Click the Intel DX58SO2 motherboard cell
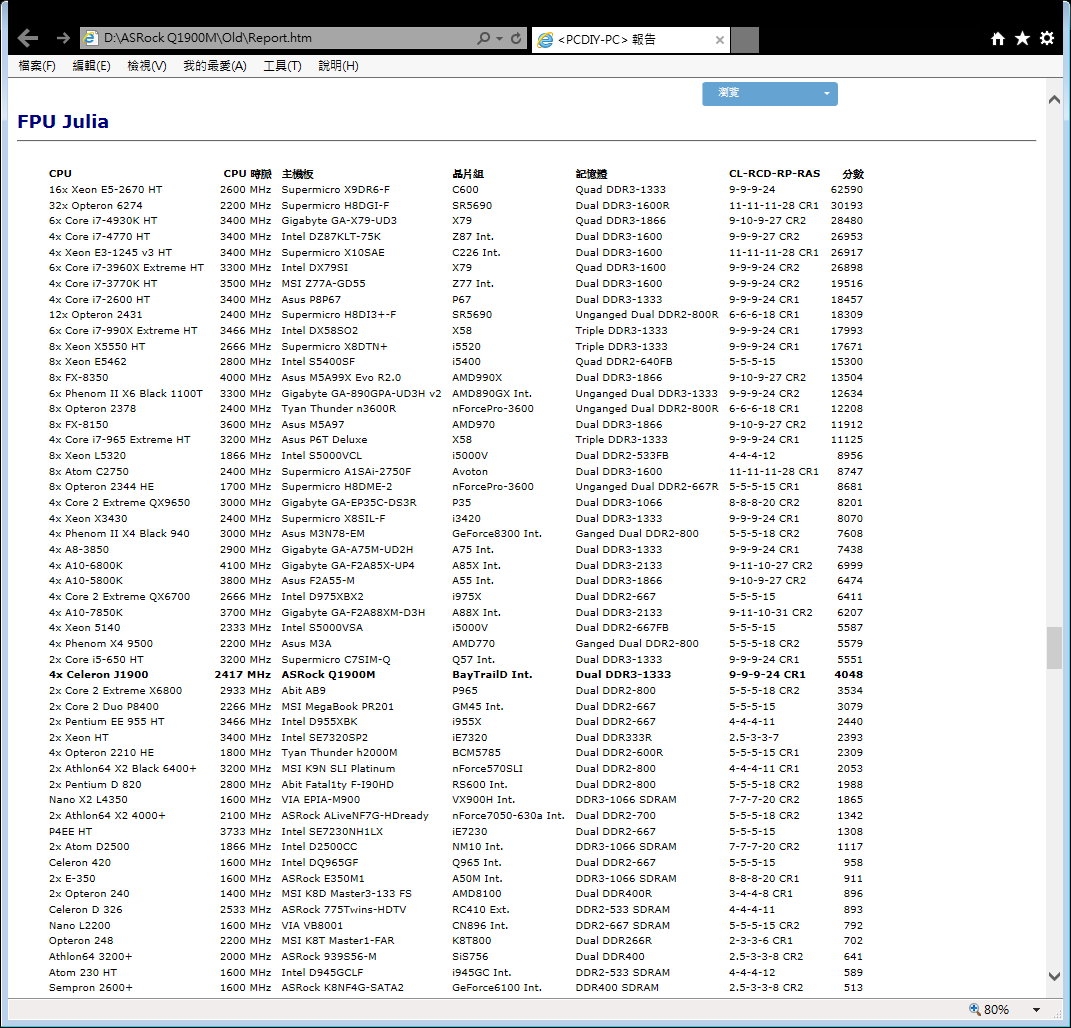Image resolution: width=1071 pixels, height=1028 pixels. click(x=320, y=330)
